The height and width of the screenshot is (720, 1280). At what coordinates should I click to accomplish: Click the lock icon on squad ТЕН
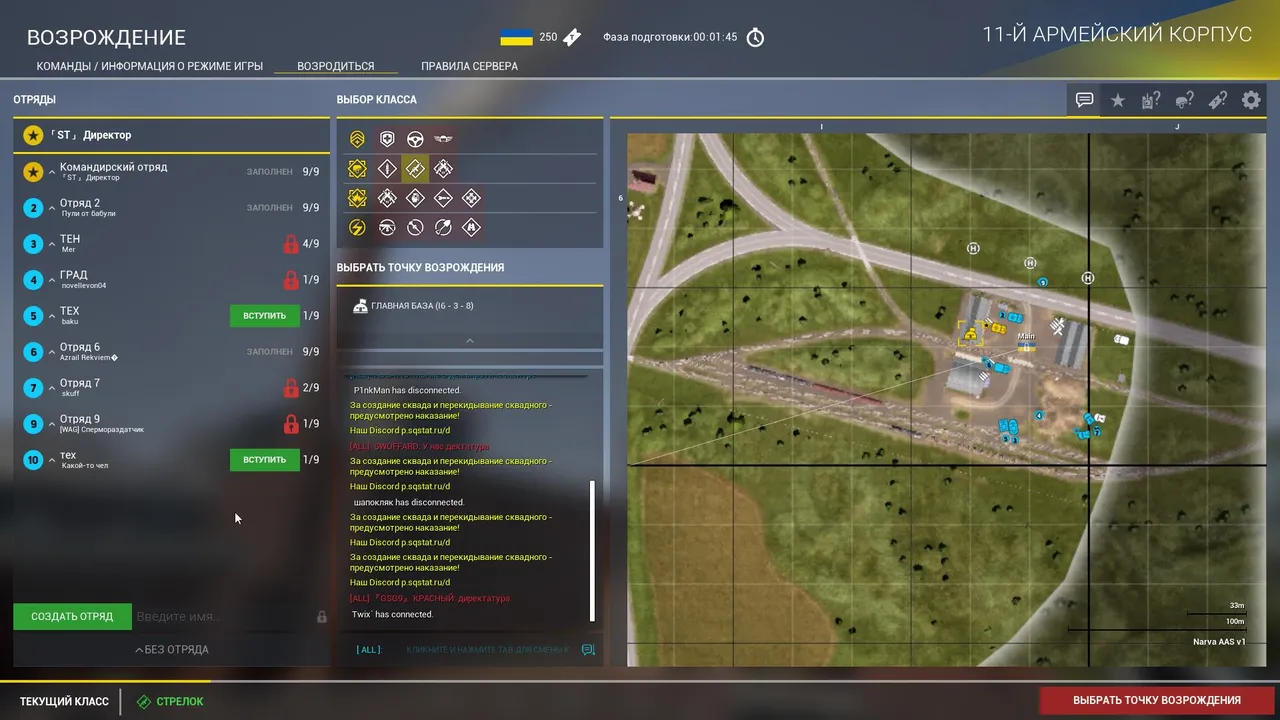[291, 244]
